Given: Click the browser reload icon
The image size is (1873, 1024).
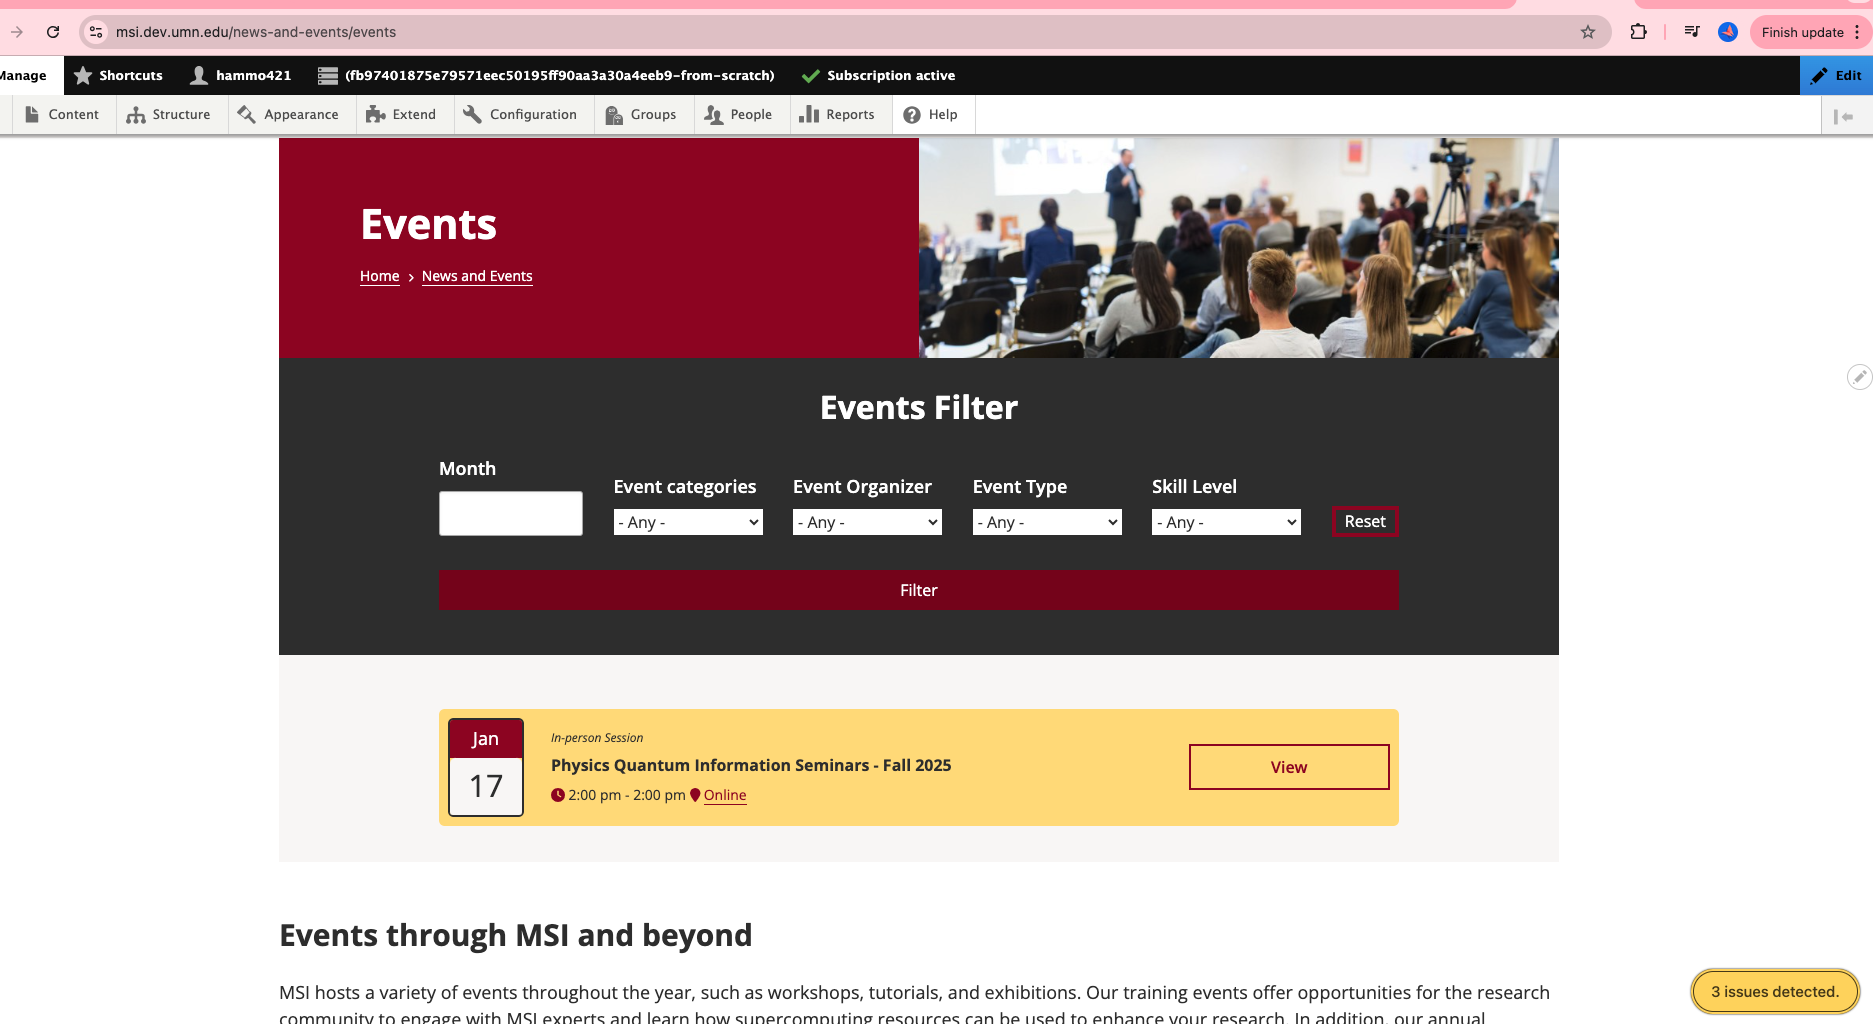Looking at the screenshot, I should click(53, 32).
